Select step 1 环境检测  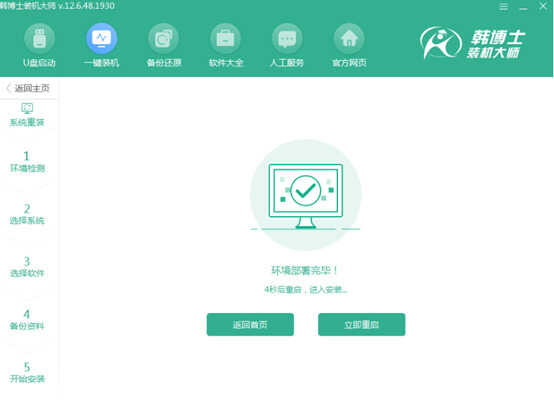[x=27, y=162]
